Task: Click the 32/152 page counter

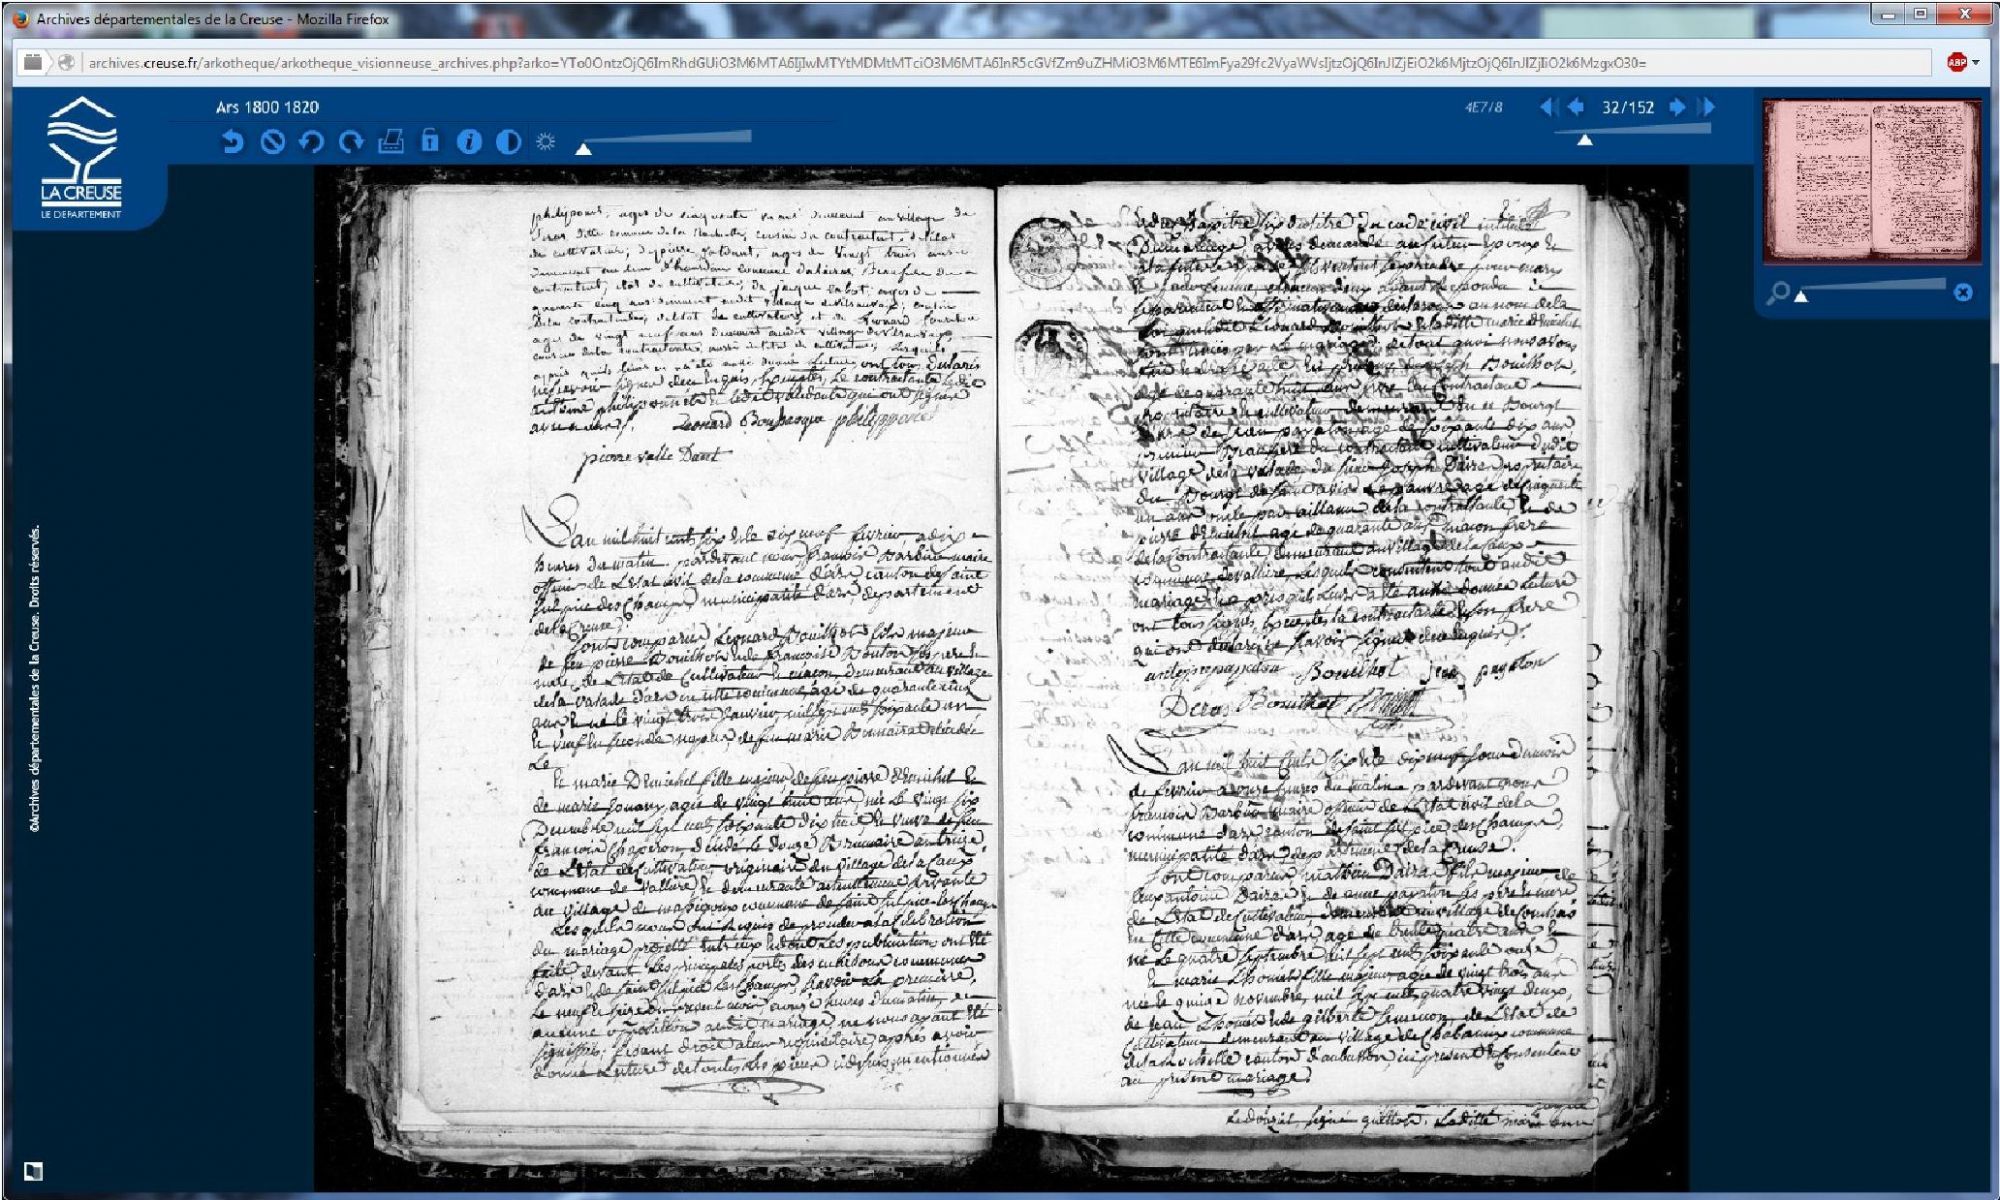Action: pyautogui.click(x=1627, y=107)
